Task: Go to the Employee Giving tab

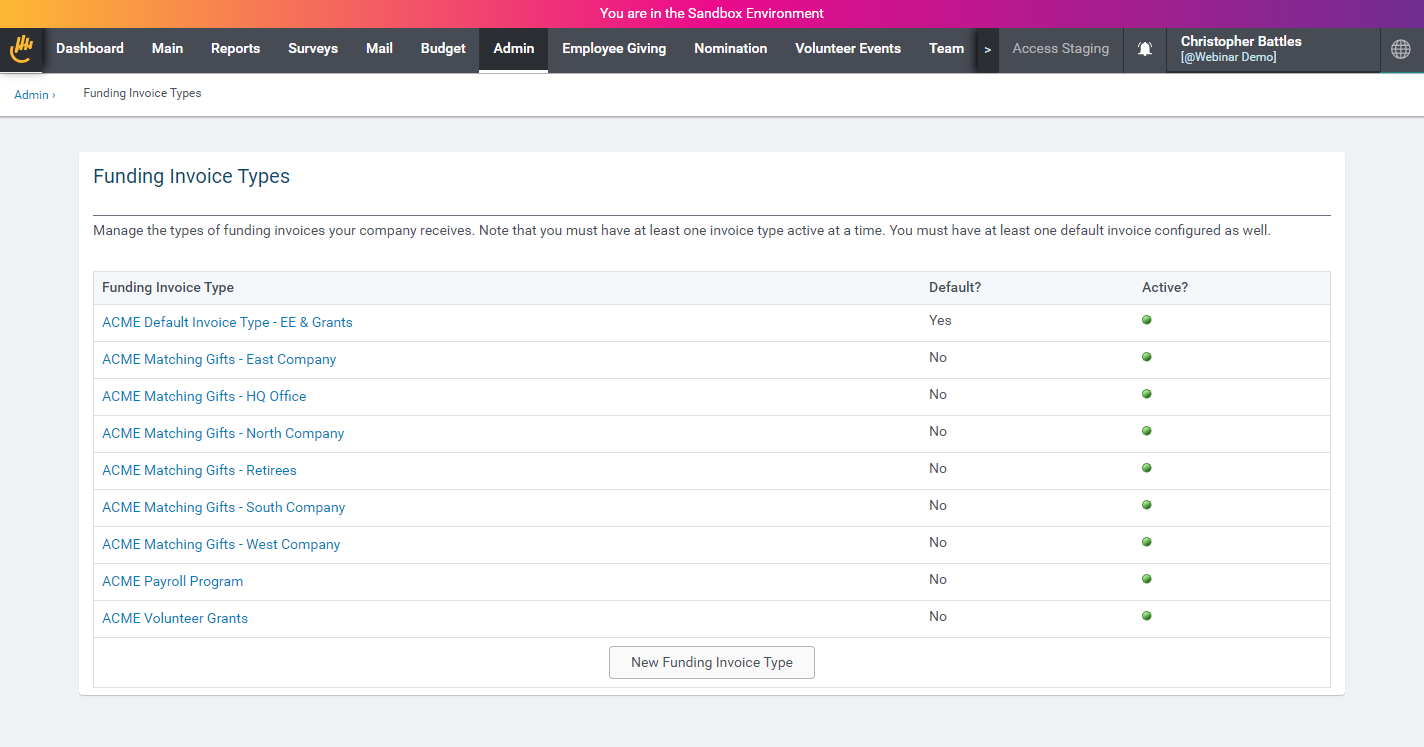Action: (x=614, y=48)
